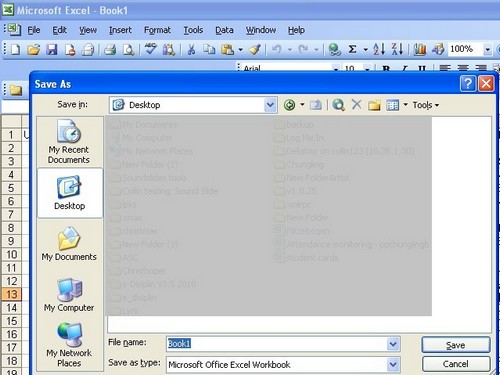Click the Undo arrow icon
This screenshot has width=500, height=375.
point(277,50)
